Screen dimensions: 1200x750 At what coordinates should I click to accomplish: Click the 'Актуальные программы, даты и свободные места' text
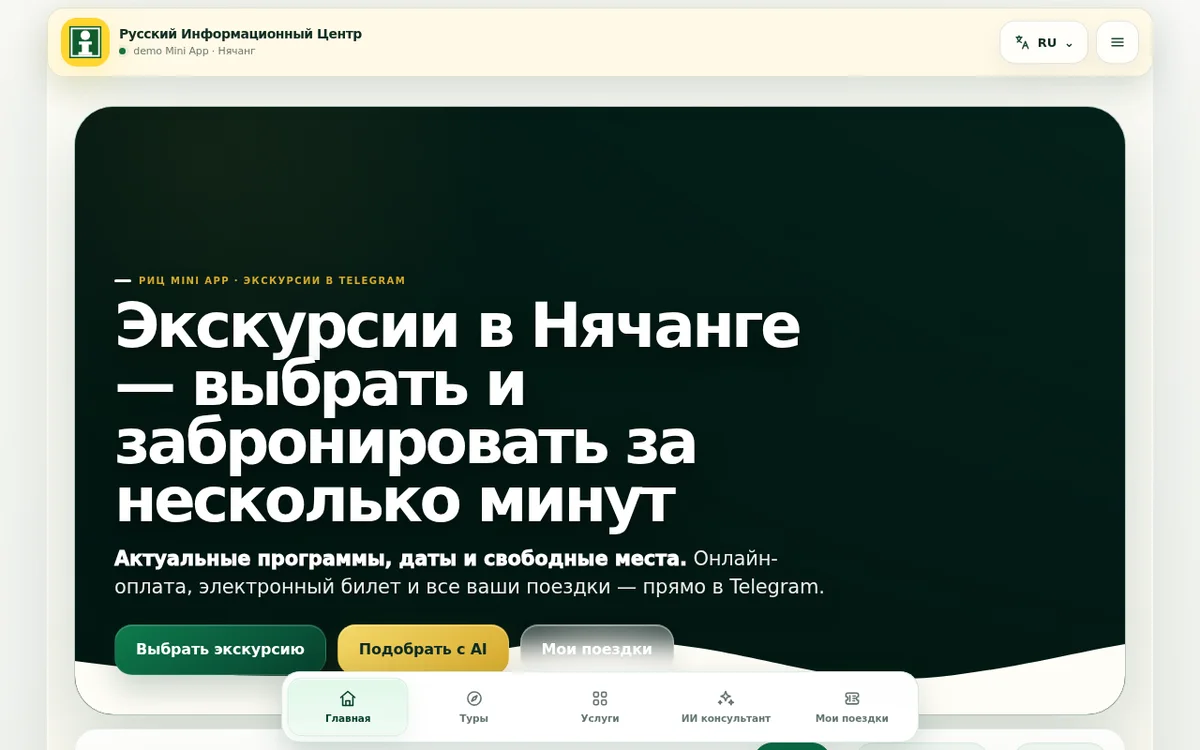click(400, 559)
